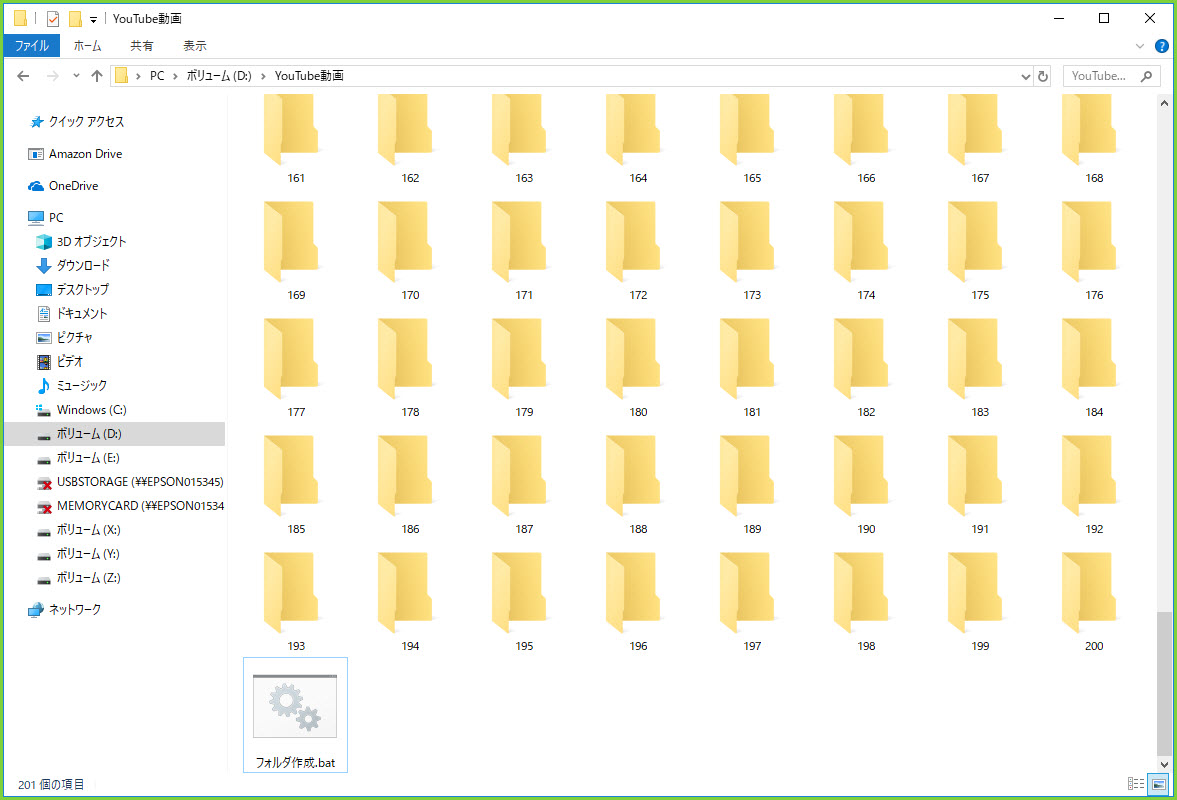
Task: Open the Help question mark icon
Action: 1161,46
